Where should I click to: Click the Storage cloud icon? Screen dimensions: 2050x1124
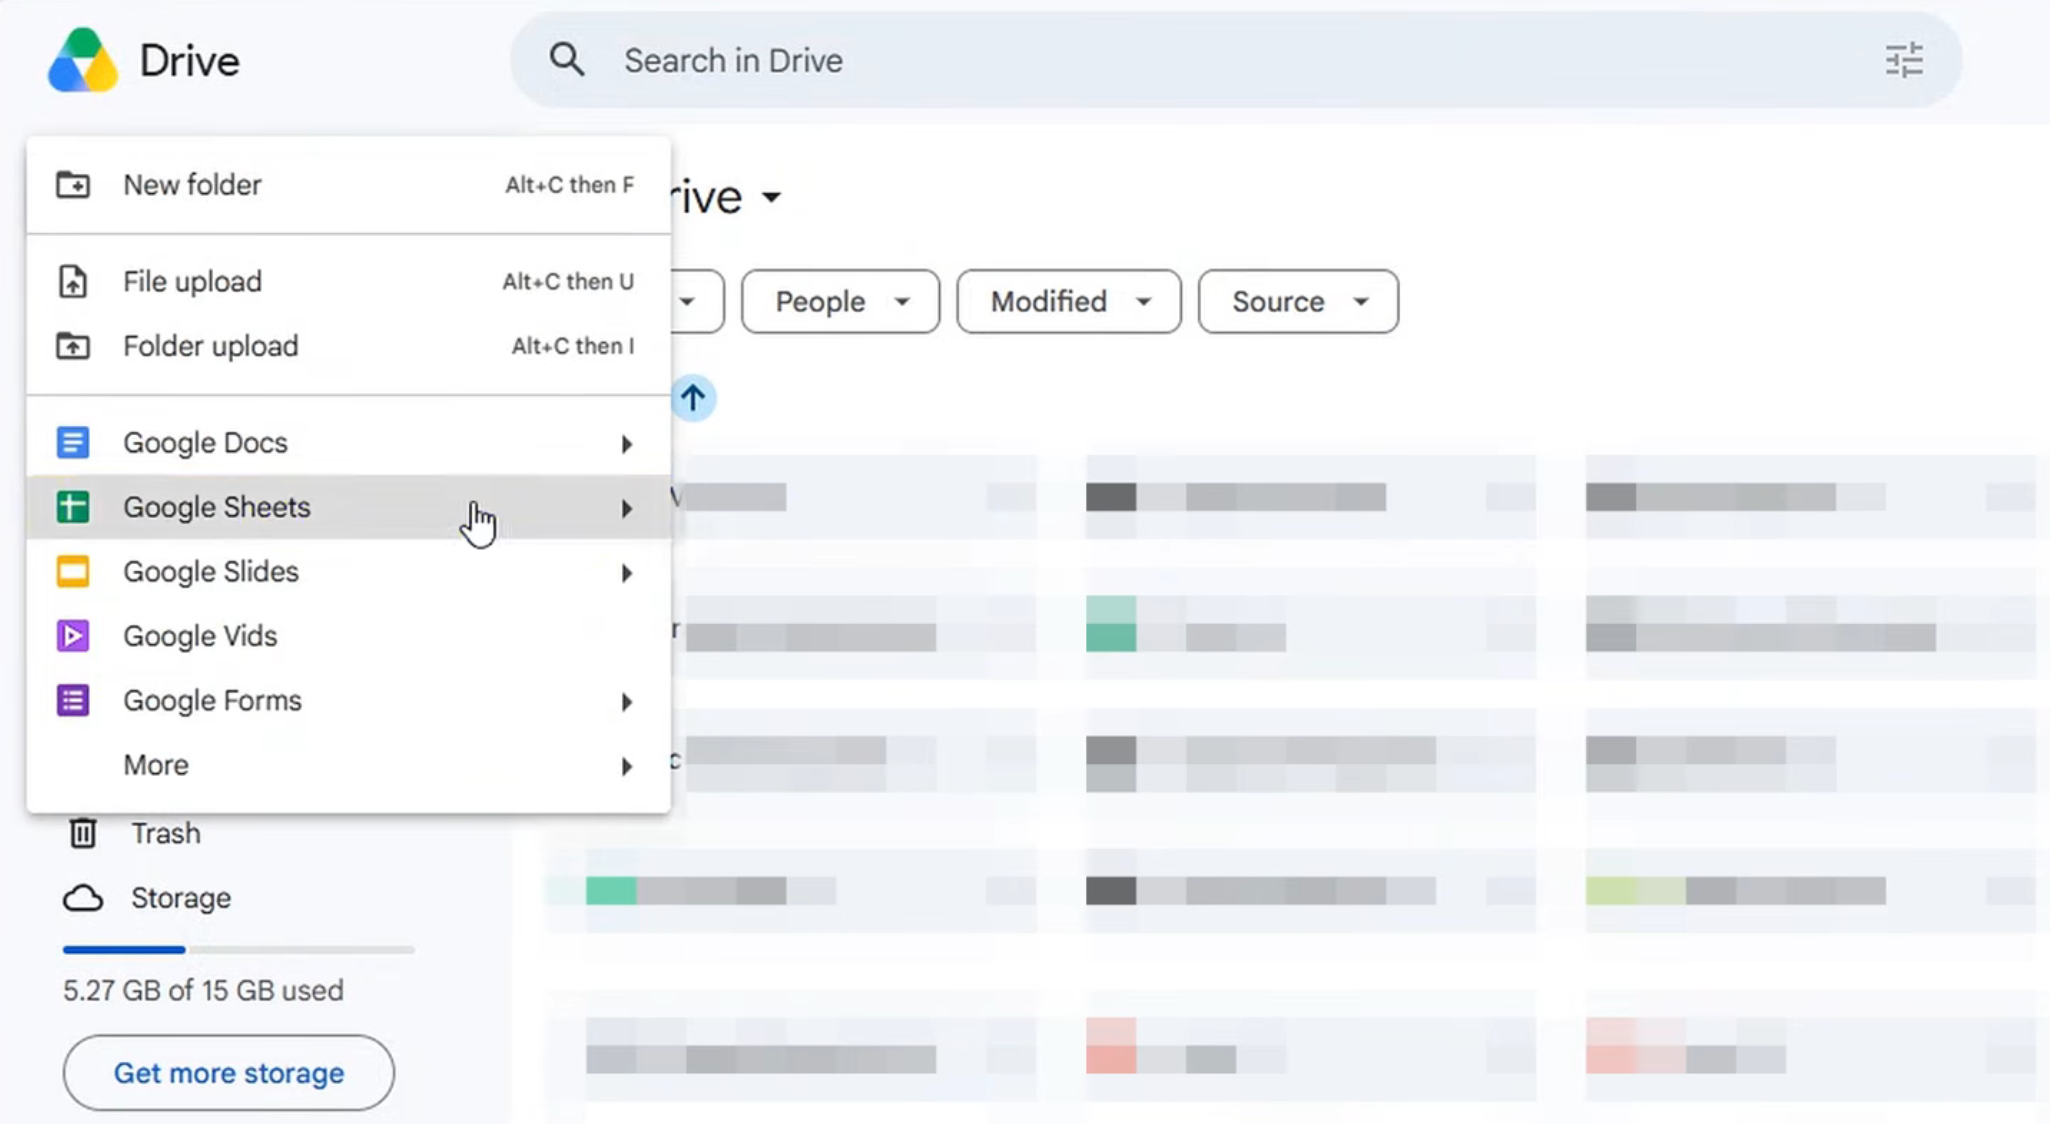[83, 898]
